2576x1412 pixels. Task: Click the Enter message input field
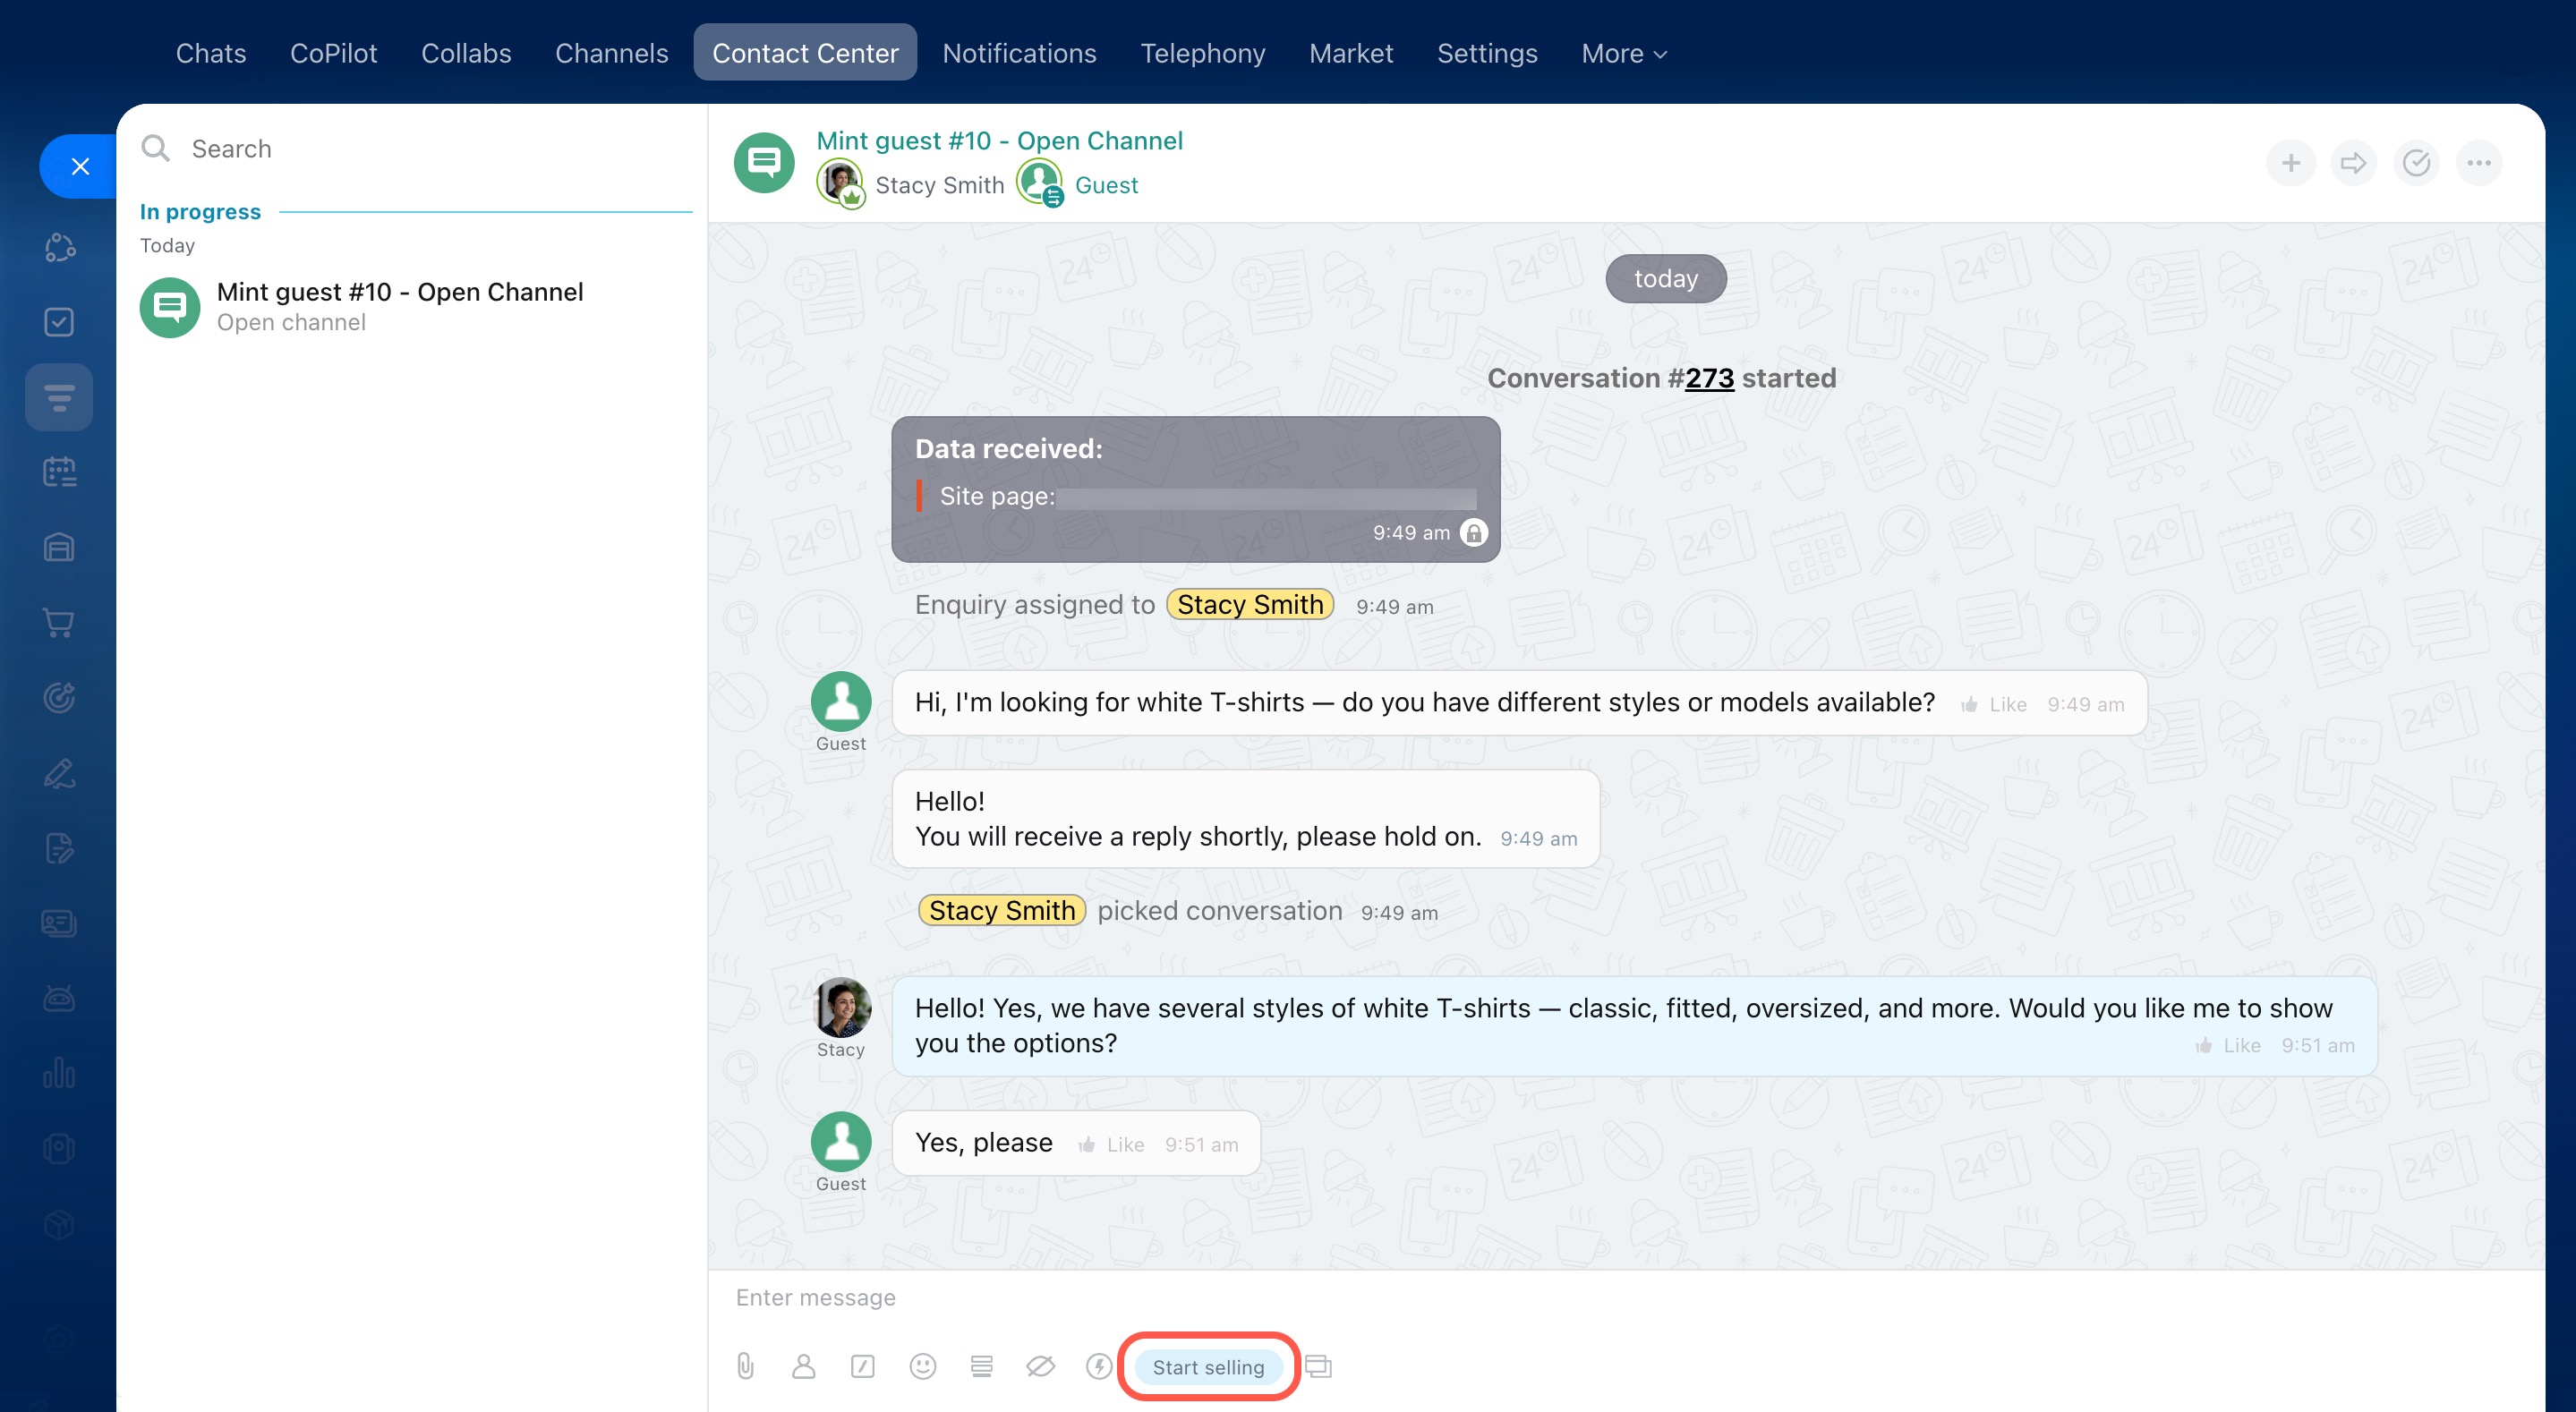pyautogui.click(x=1400, y=1297)
